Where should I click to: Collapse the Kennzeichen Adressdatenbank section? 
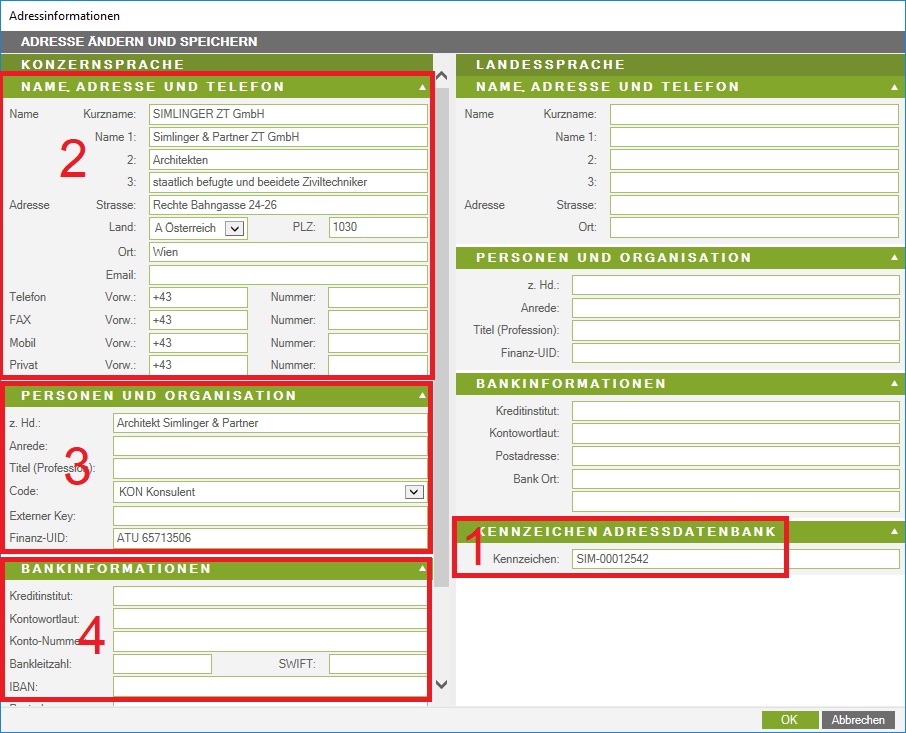(x=894, y=532)
